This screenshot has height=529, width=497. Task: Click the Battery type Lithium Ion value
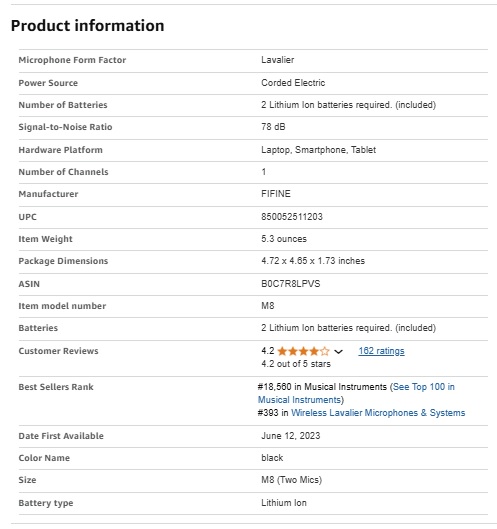click(284, 503)
